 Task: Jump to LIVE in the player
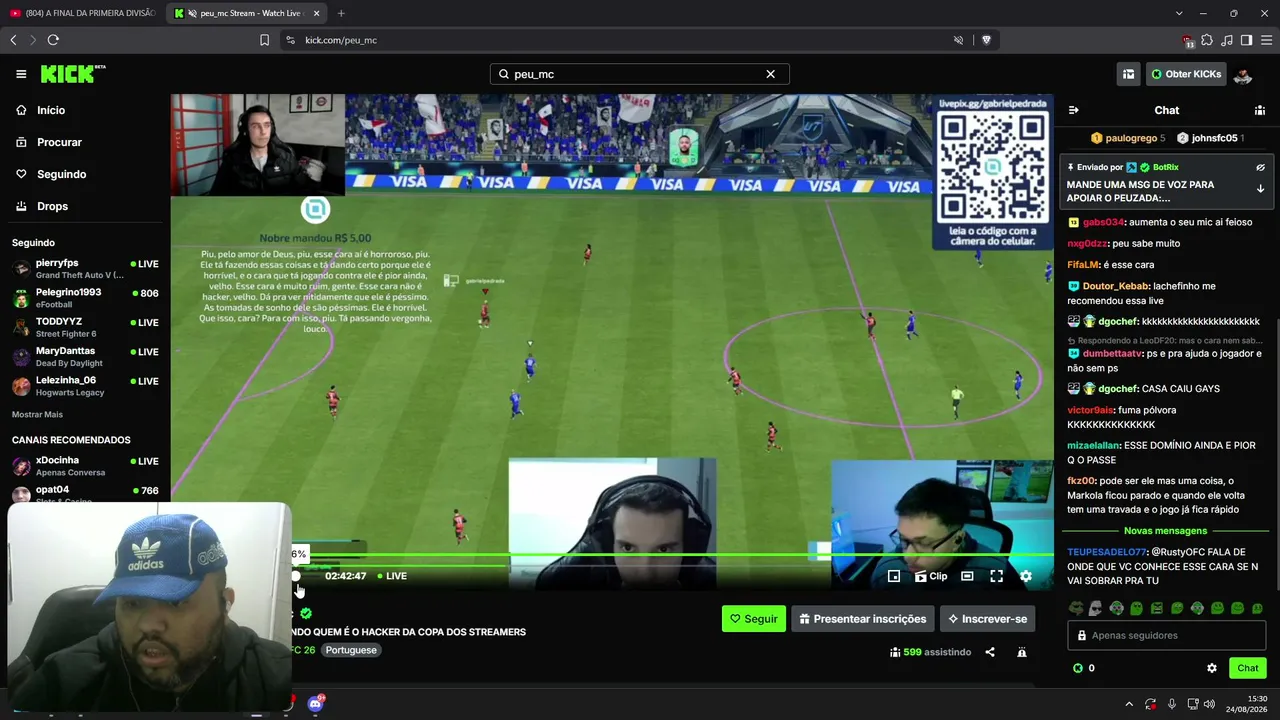coord(392,576)
